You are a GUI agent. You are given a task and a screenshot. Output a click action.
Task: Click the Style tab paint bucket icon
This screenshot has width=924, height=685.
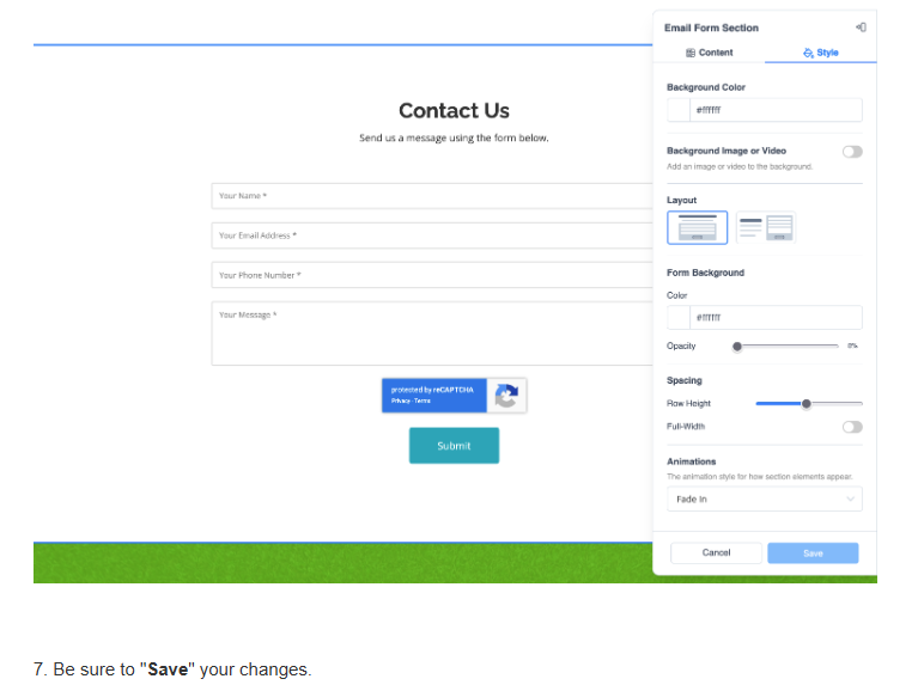coord(808,53)
